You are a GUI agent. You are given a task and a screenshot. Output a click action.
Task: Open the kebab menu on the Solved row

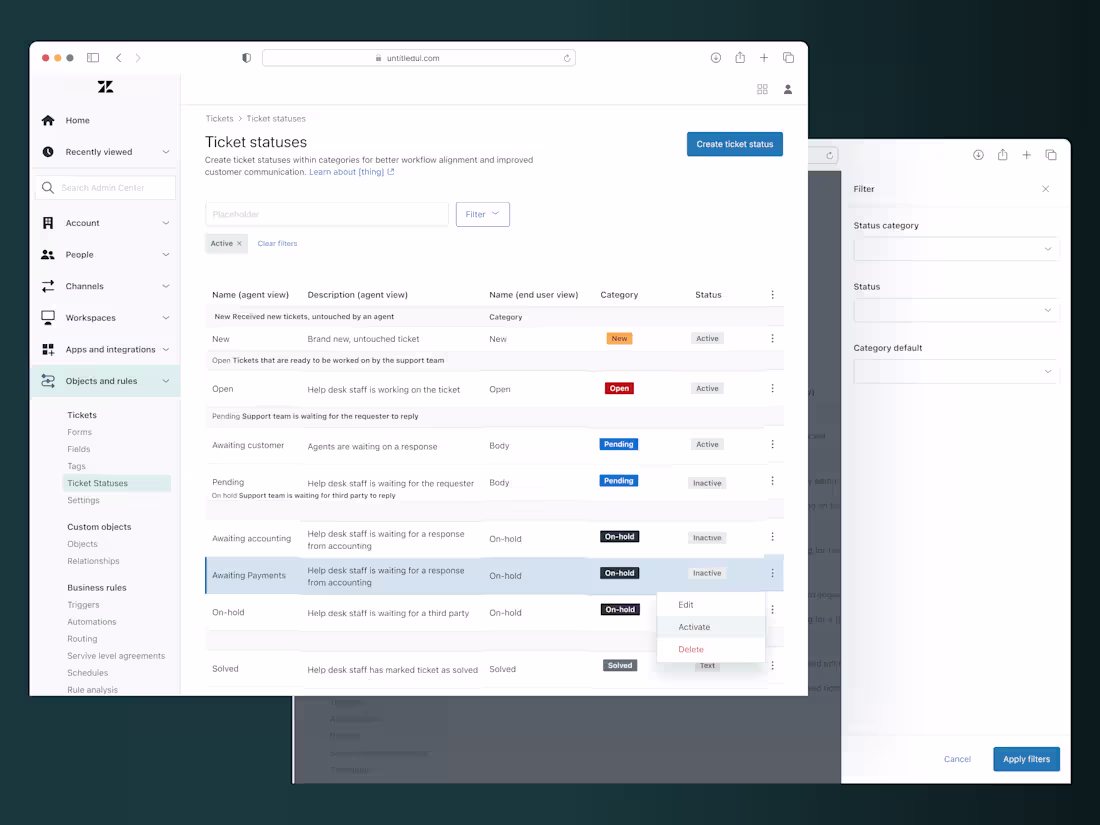tap(772, 664)
